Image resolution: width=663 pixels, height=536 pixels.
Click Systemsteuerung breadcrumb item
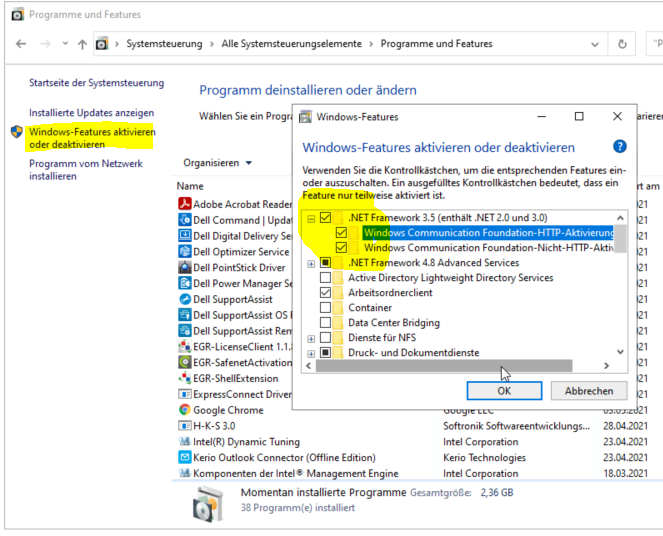[x=164, y=44]
